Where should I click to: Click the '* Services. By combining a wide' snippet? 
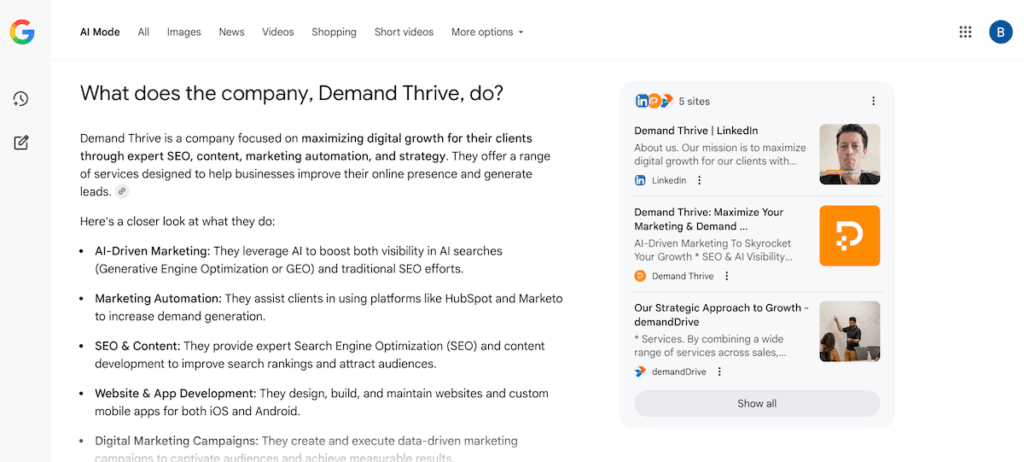coord(711,346)
